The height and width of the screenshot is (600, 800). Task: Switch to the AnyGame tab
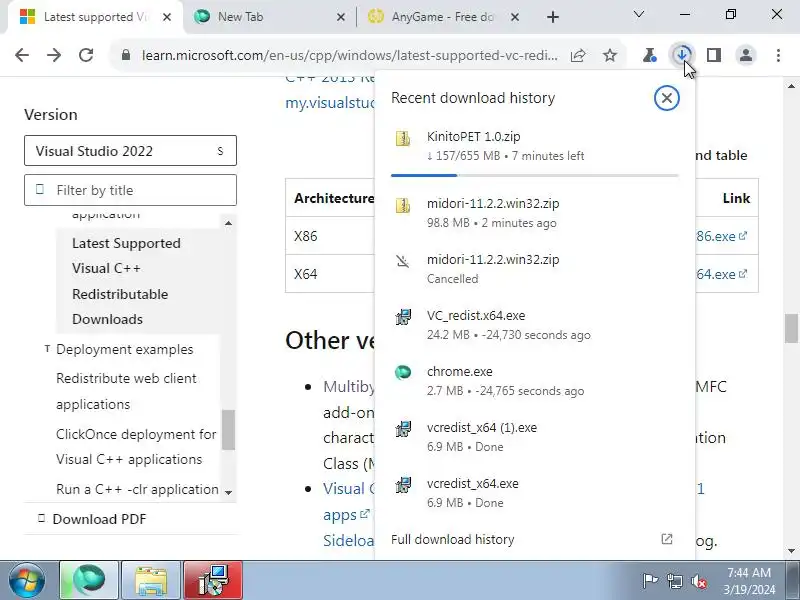click(442, 17)
